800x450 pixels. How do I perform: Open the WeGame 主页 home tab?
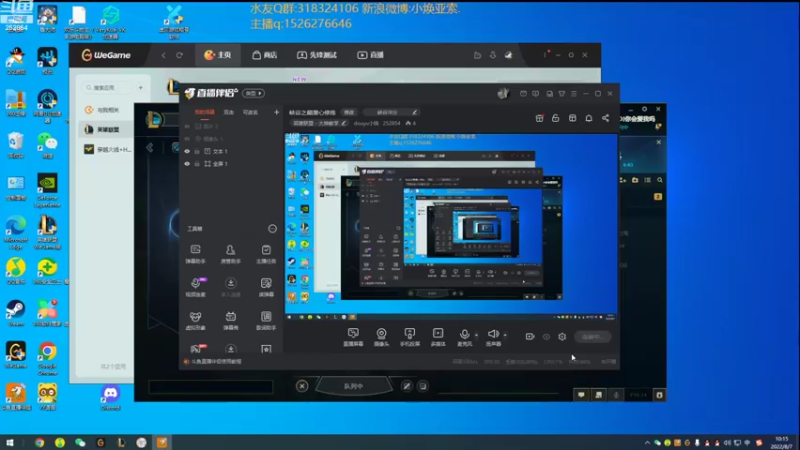coord(217,55)
